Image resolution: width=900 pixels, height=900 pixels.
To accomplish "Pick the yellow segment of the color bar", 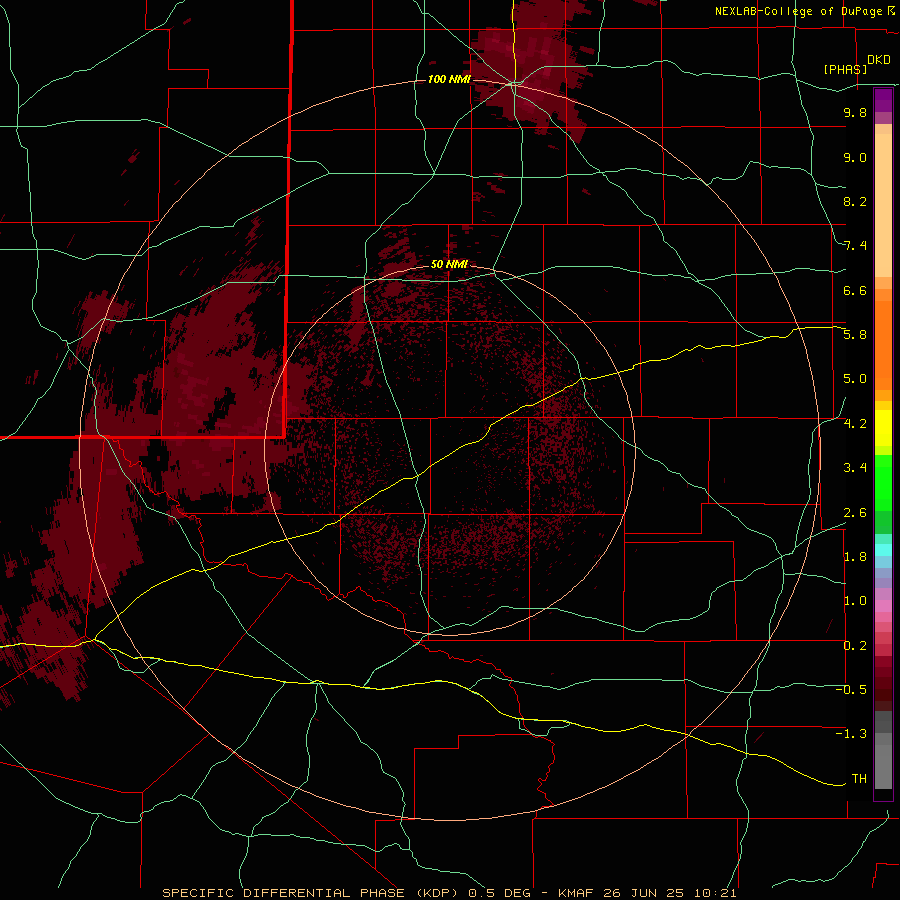I will point(883,428).
